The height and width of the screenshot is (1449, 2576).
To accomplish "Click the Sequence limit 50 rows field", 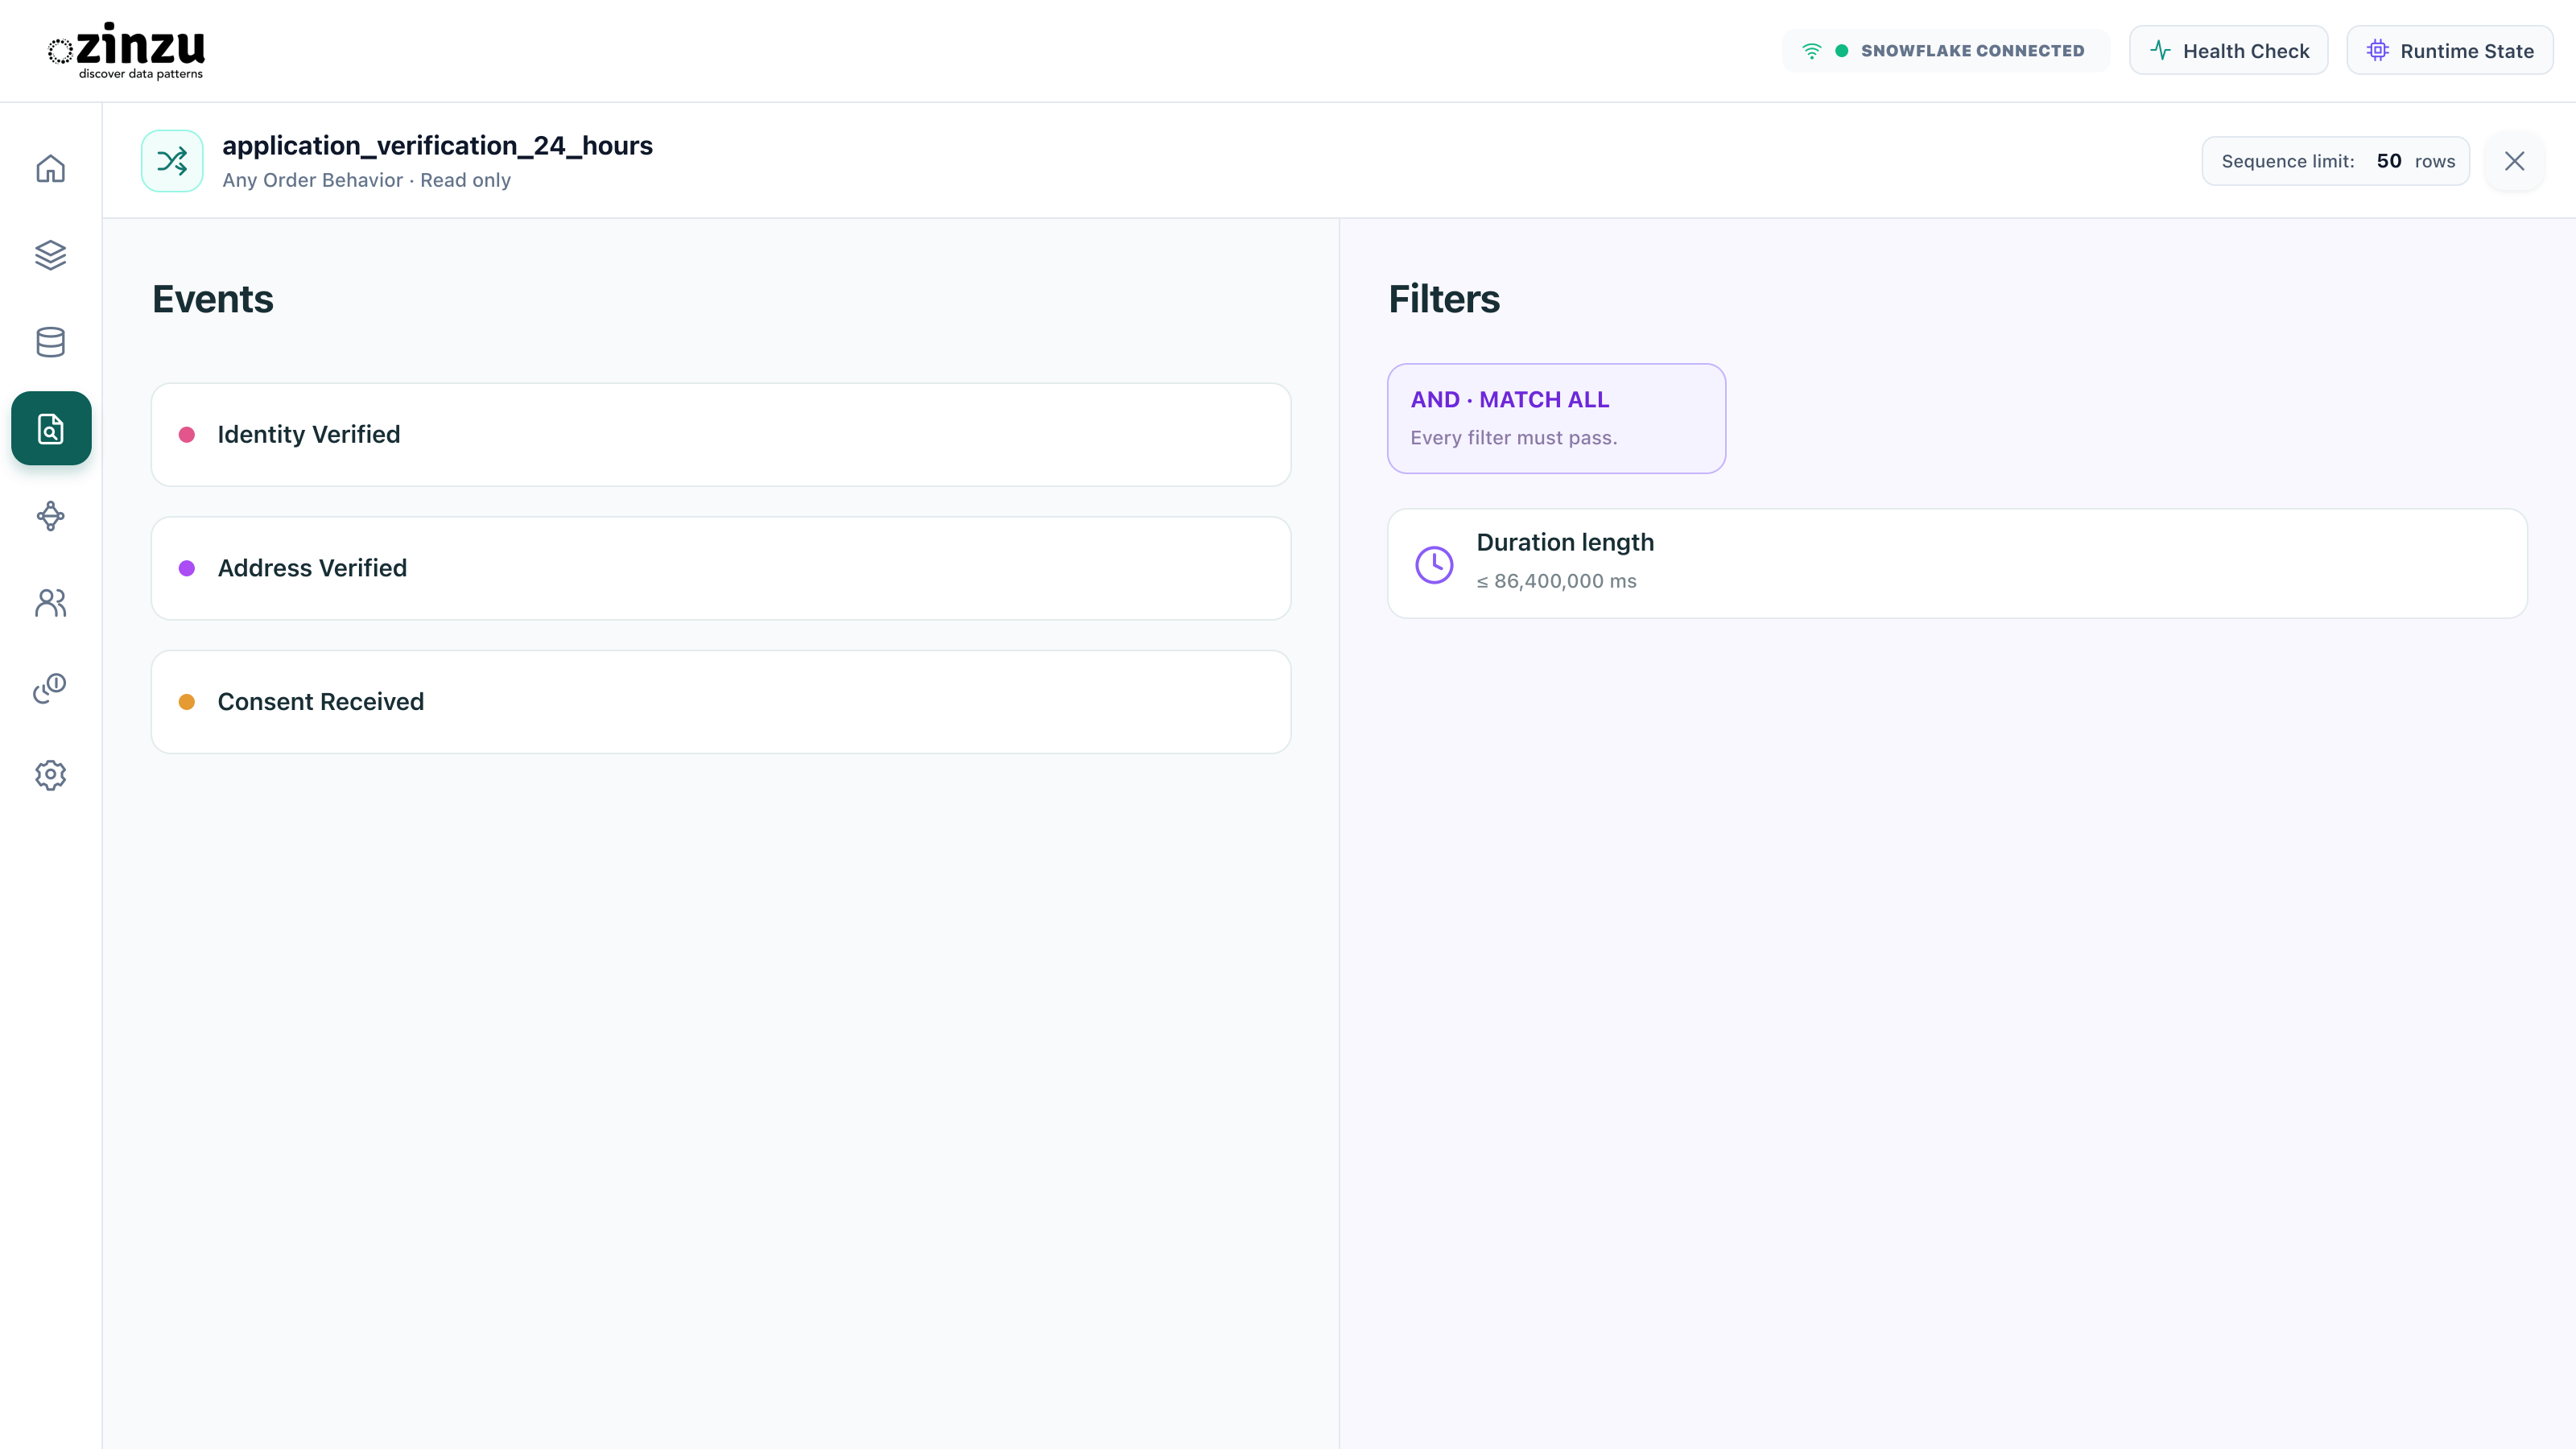I will coord(2335,161).
